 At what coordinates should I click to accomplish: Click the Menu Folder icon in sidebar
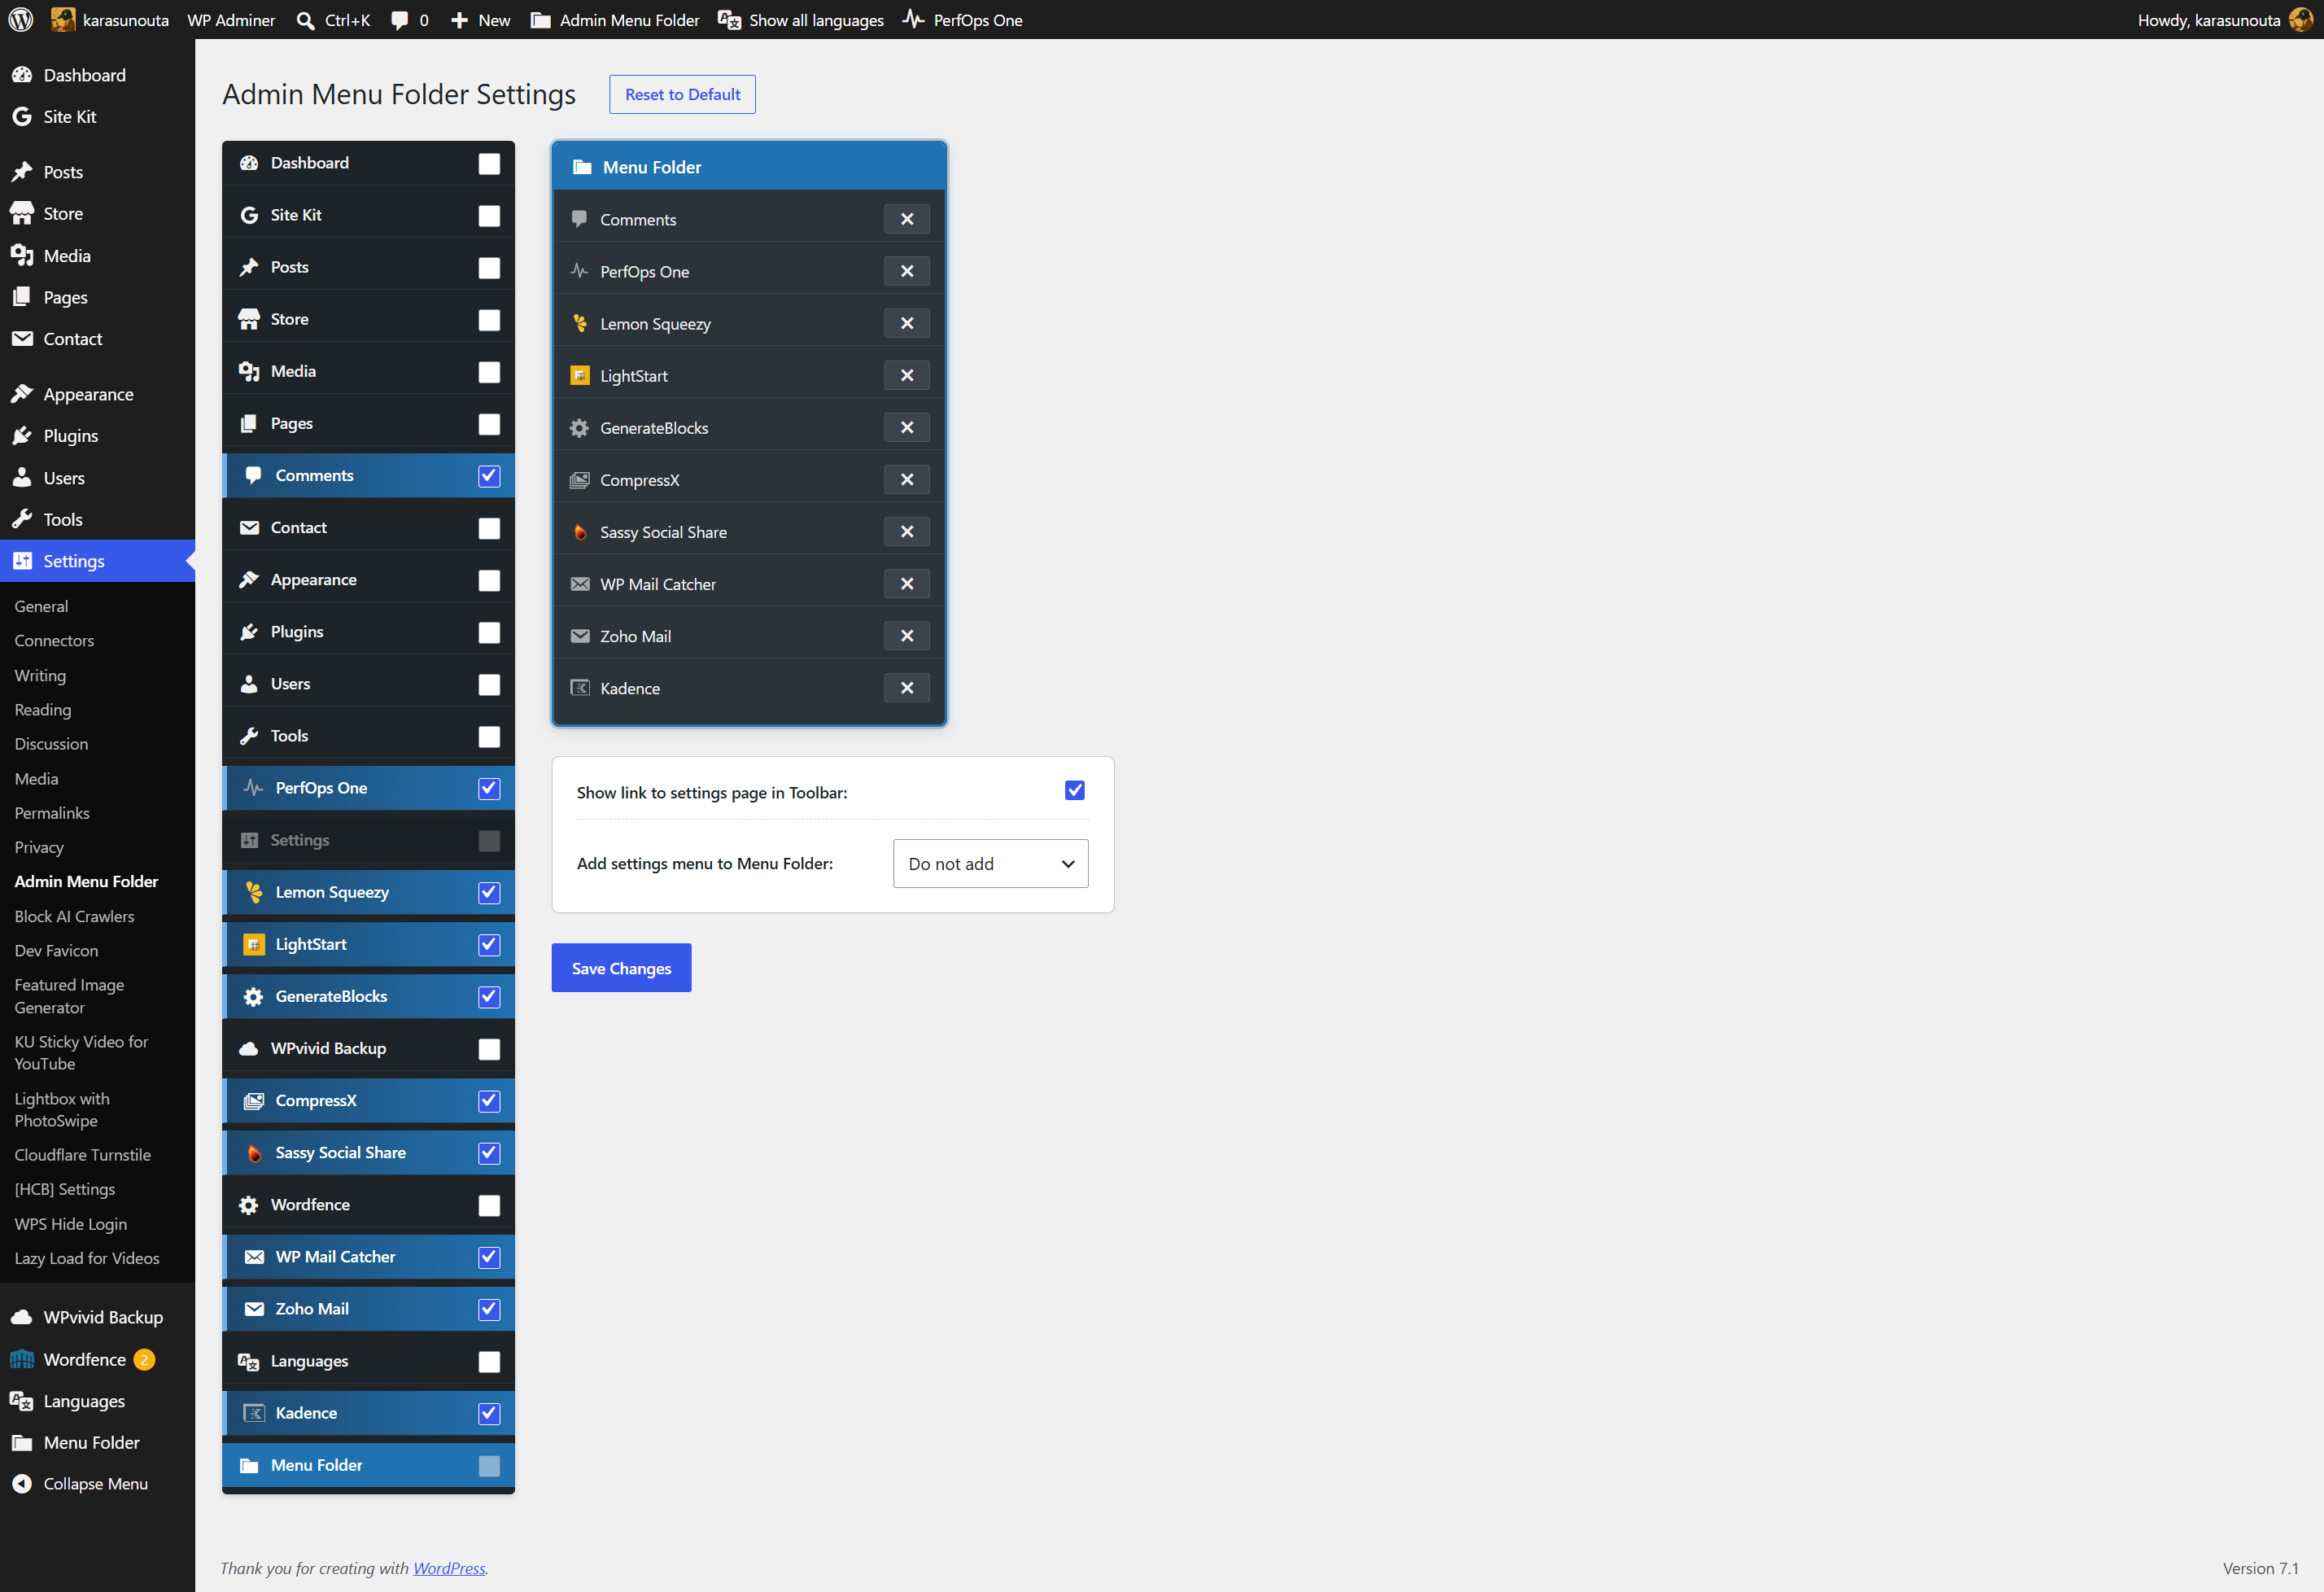click(x=22, y=1442)
